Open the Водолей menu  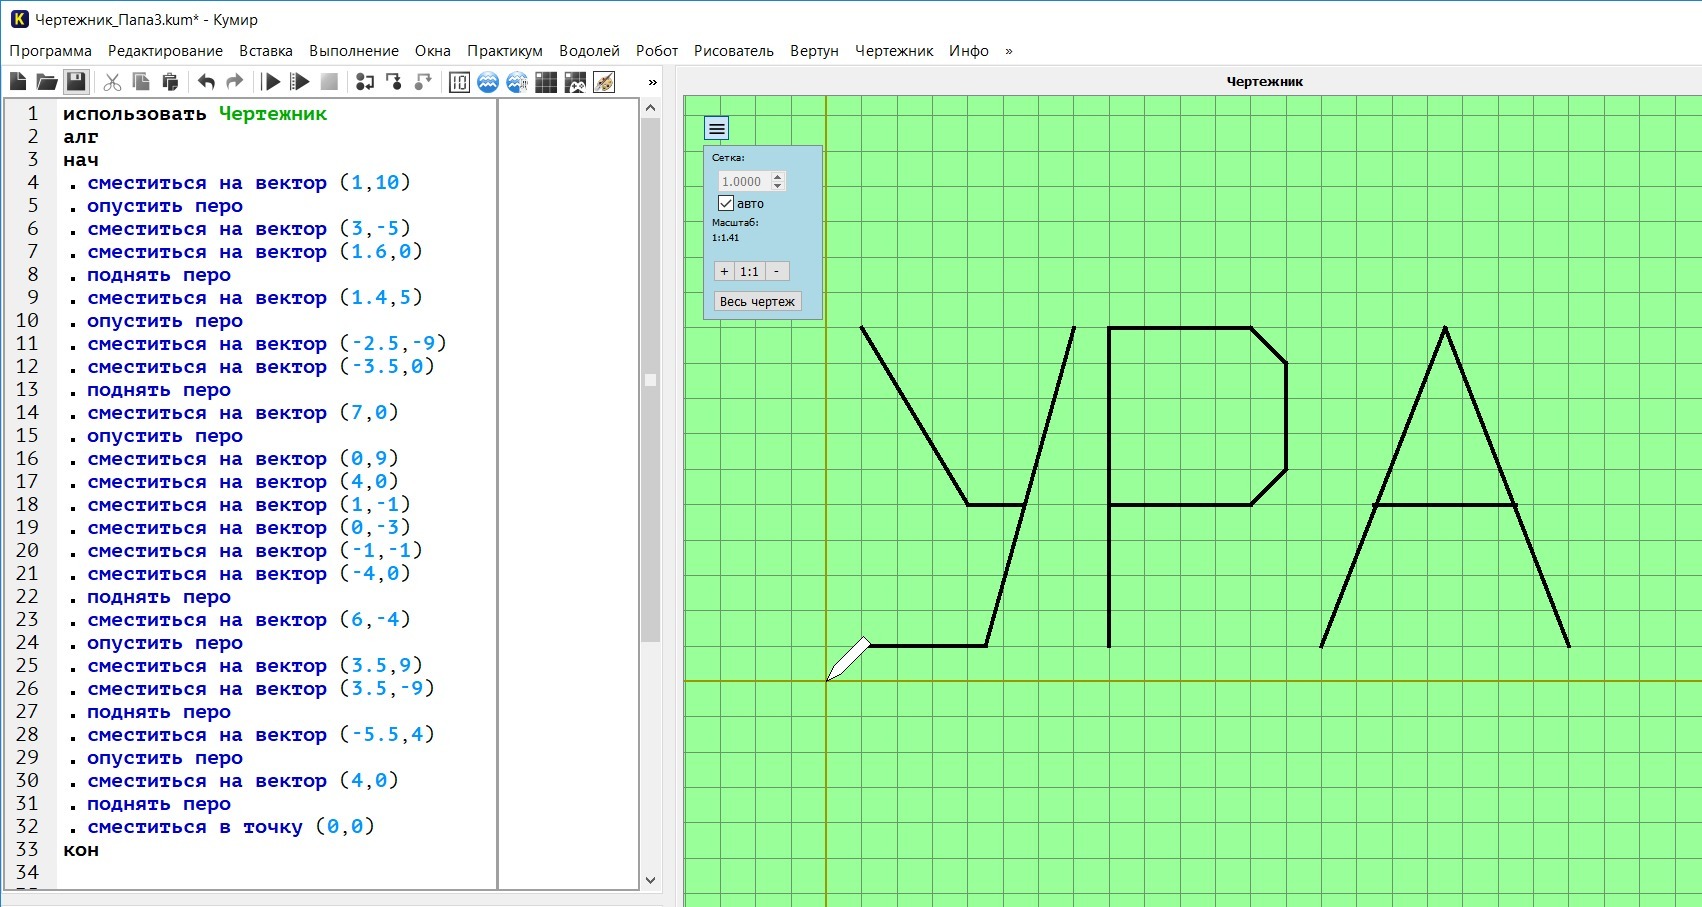coord(589,51)
